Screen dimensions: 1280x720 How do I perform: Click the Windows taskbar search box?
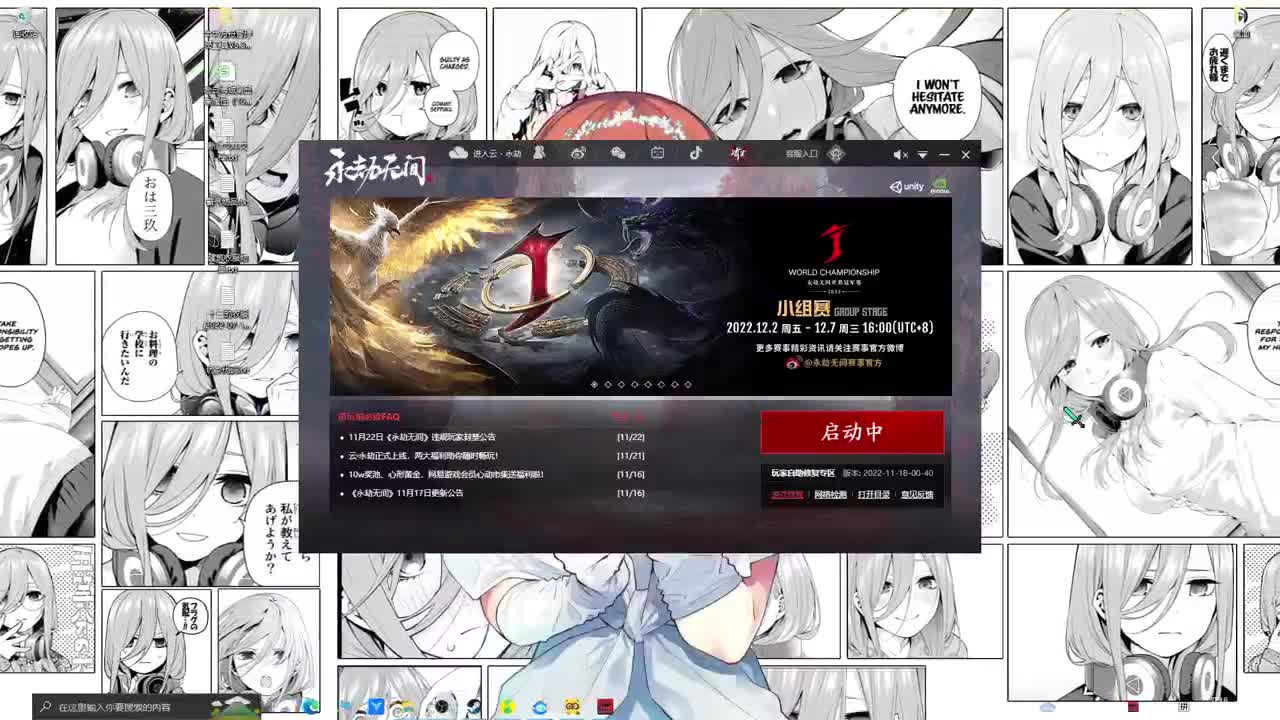pos(146,707)
